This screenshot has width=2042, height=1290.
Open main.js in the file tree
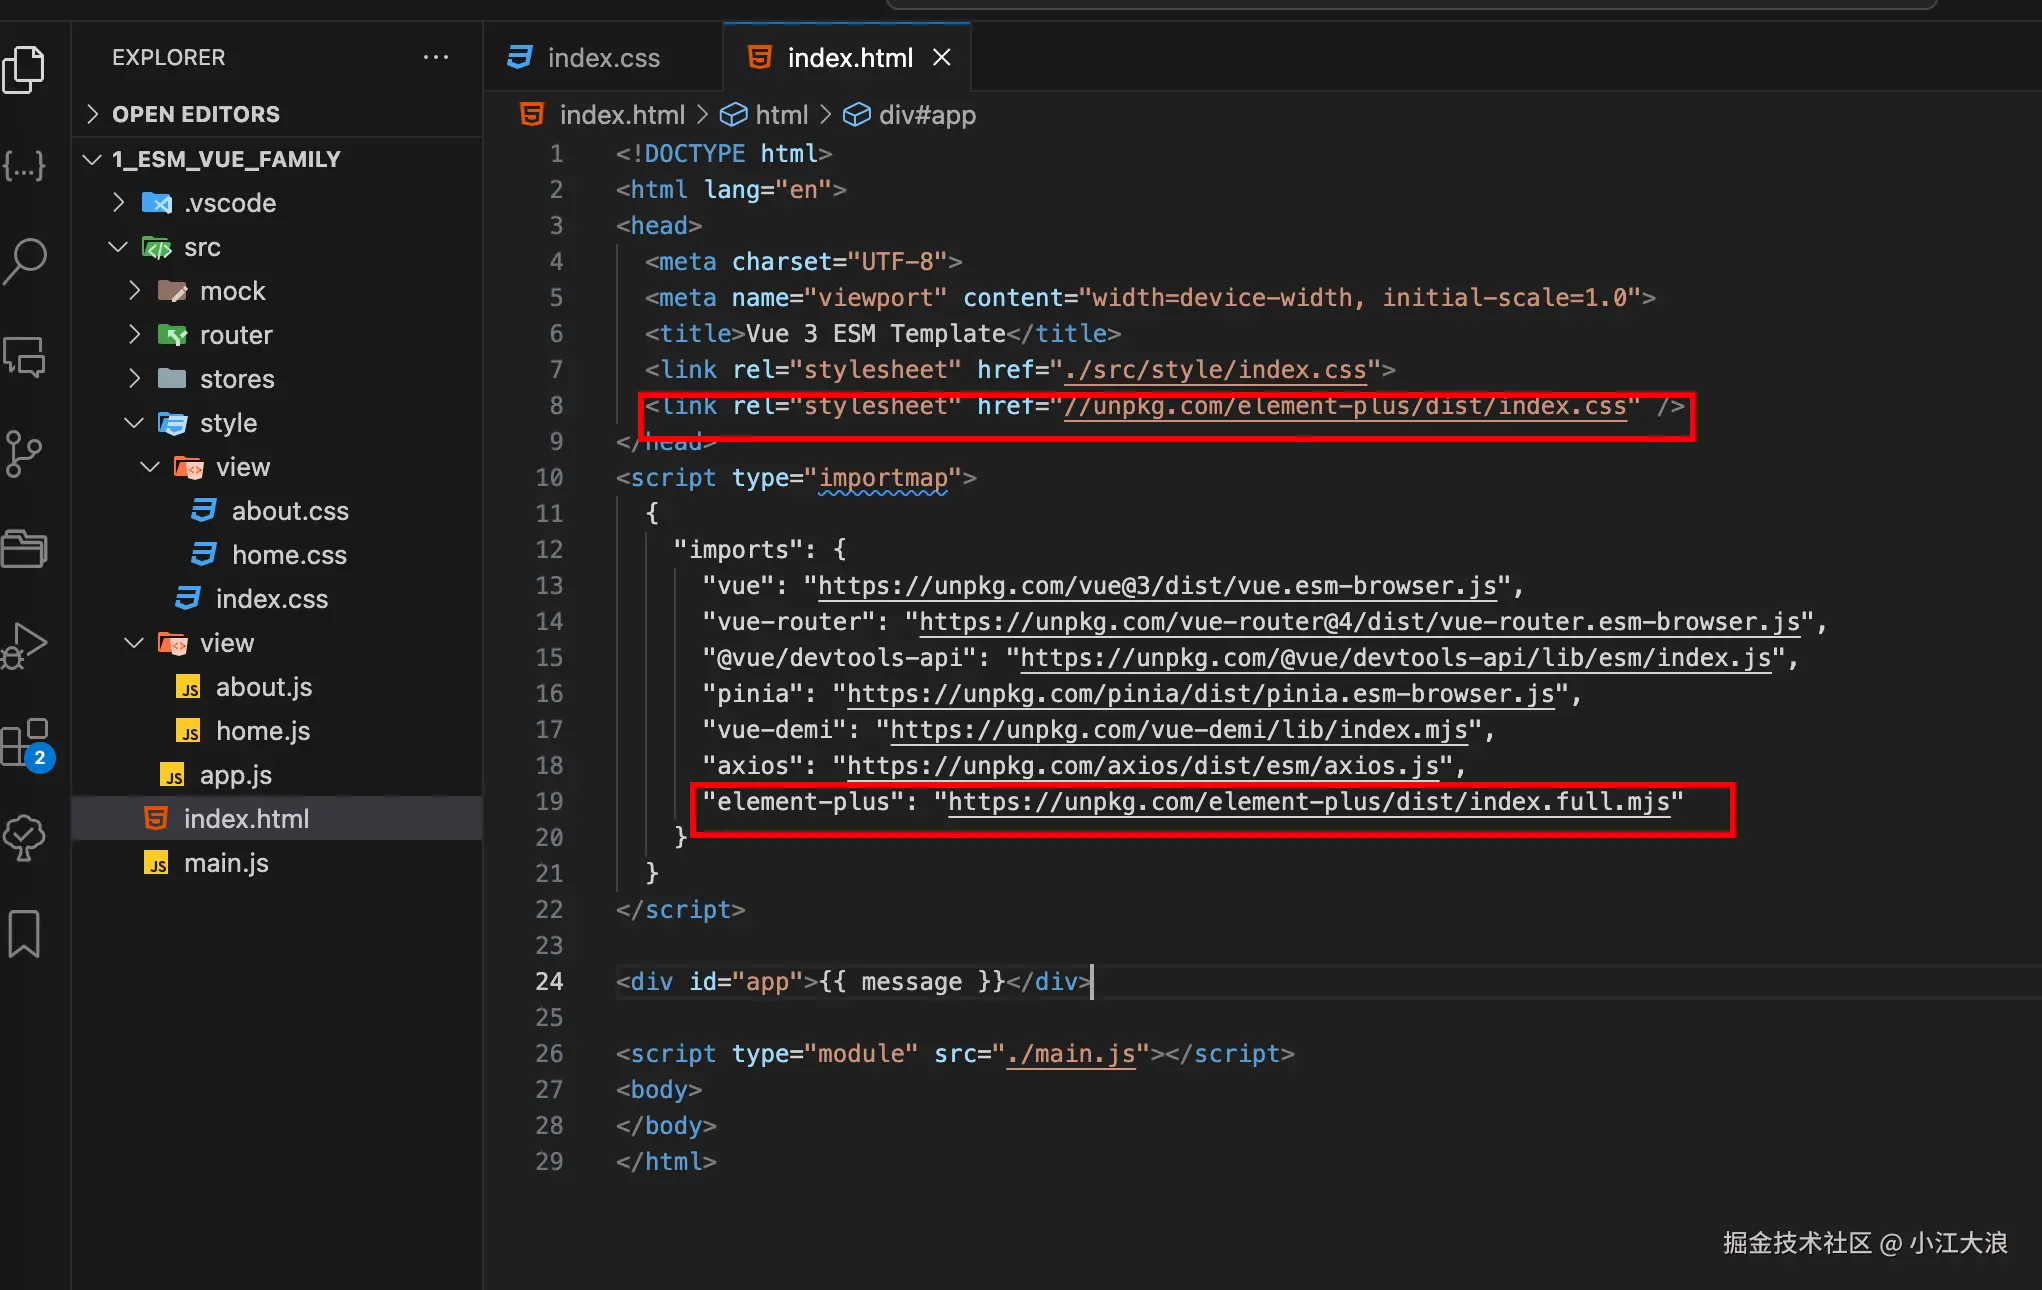pos(226,863)
